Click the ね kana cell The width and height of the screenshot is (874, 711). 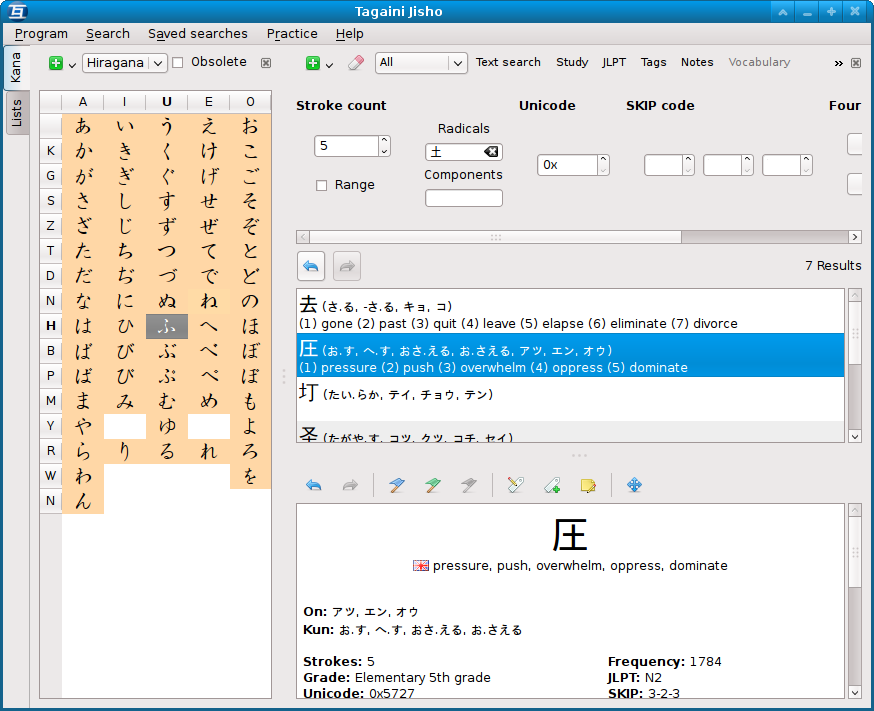[208, 301]
